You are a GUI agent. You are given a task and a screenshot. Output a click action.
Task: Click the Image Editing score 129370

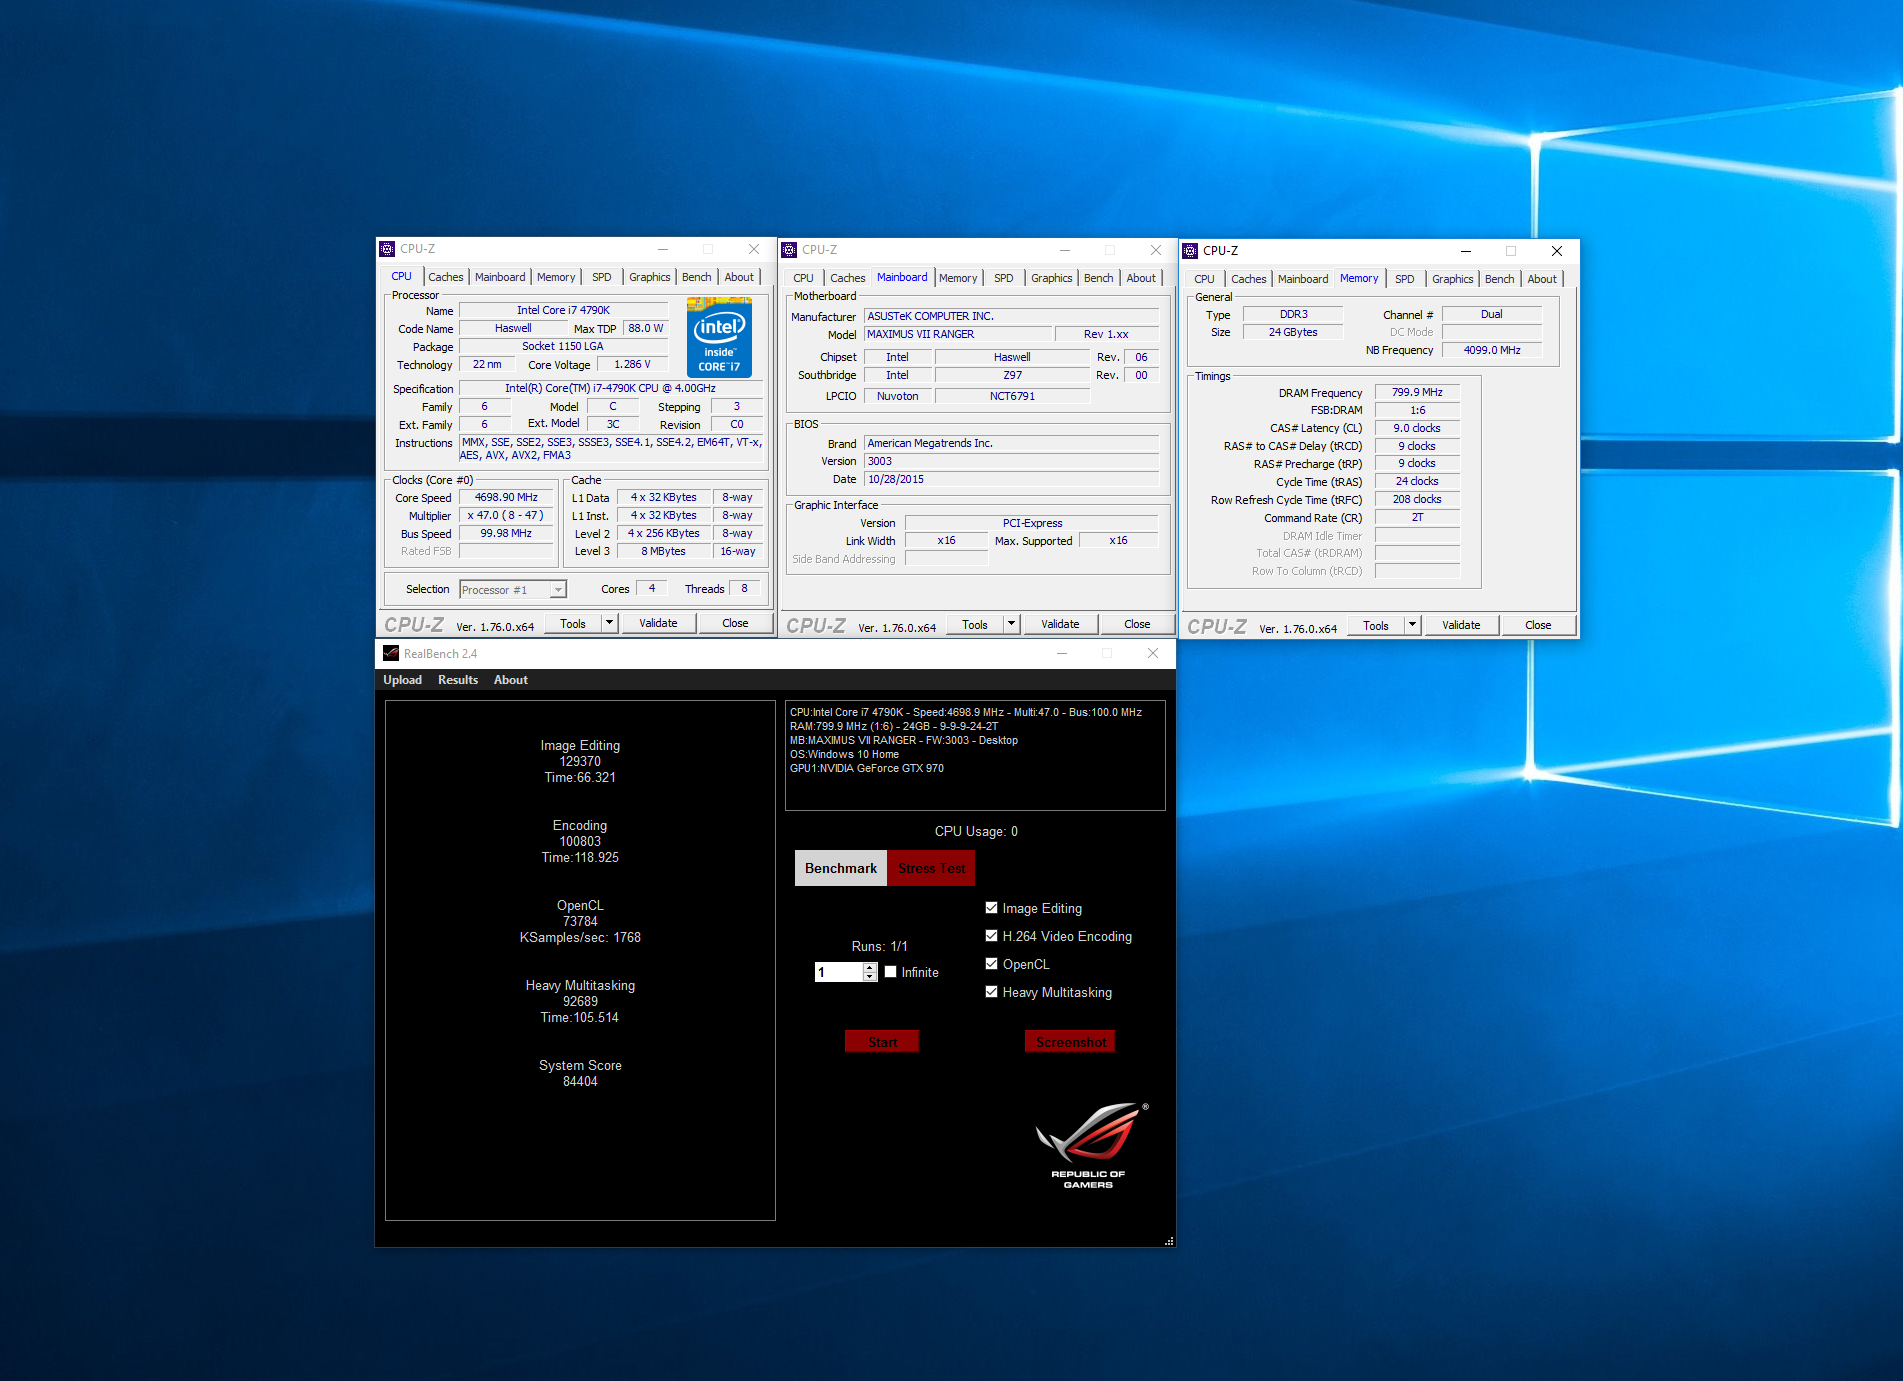pos(580,762)
